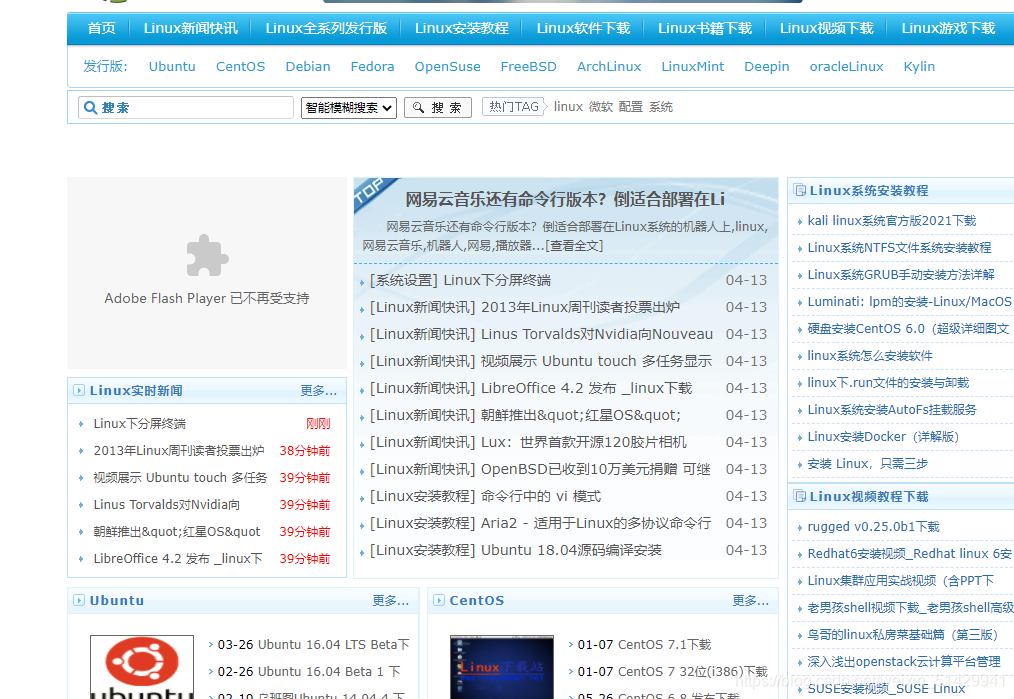
Task: Click 查看全文 under the top article
Action: (x=574, y=246)
